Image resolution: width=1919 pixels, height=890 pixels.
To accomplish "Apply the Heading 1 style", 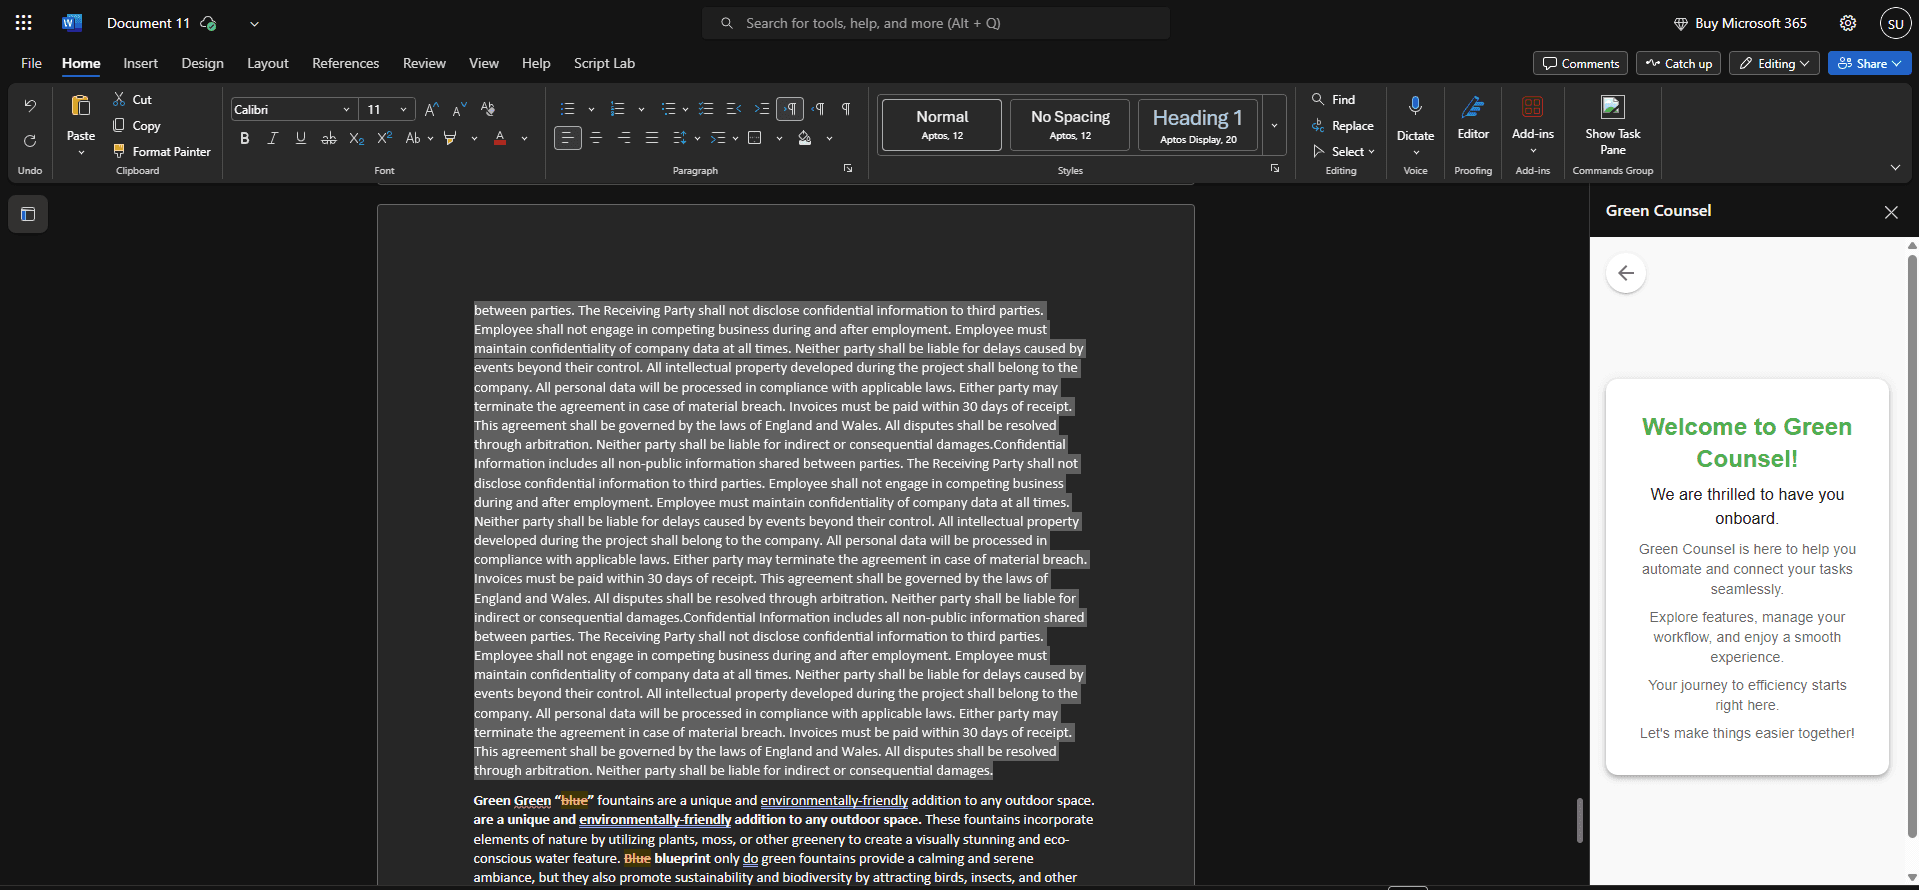I will (x=1197, y=125).
